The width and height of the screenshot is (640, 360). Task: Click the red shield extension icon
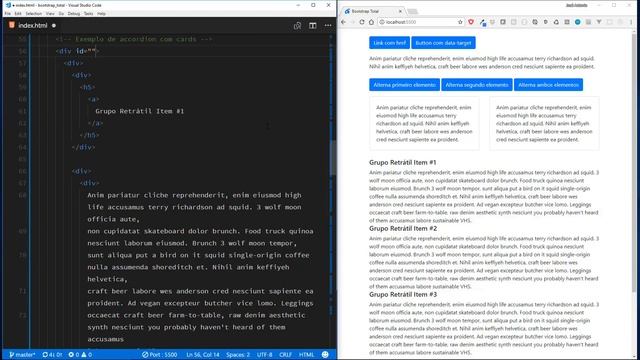point(471,22)
